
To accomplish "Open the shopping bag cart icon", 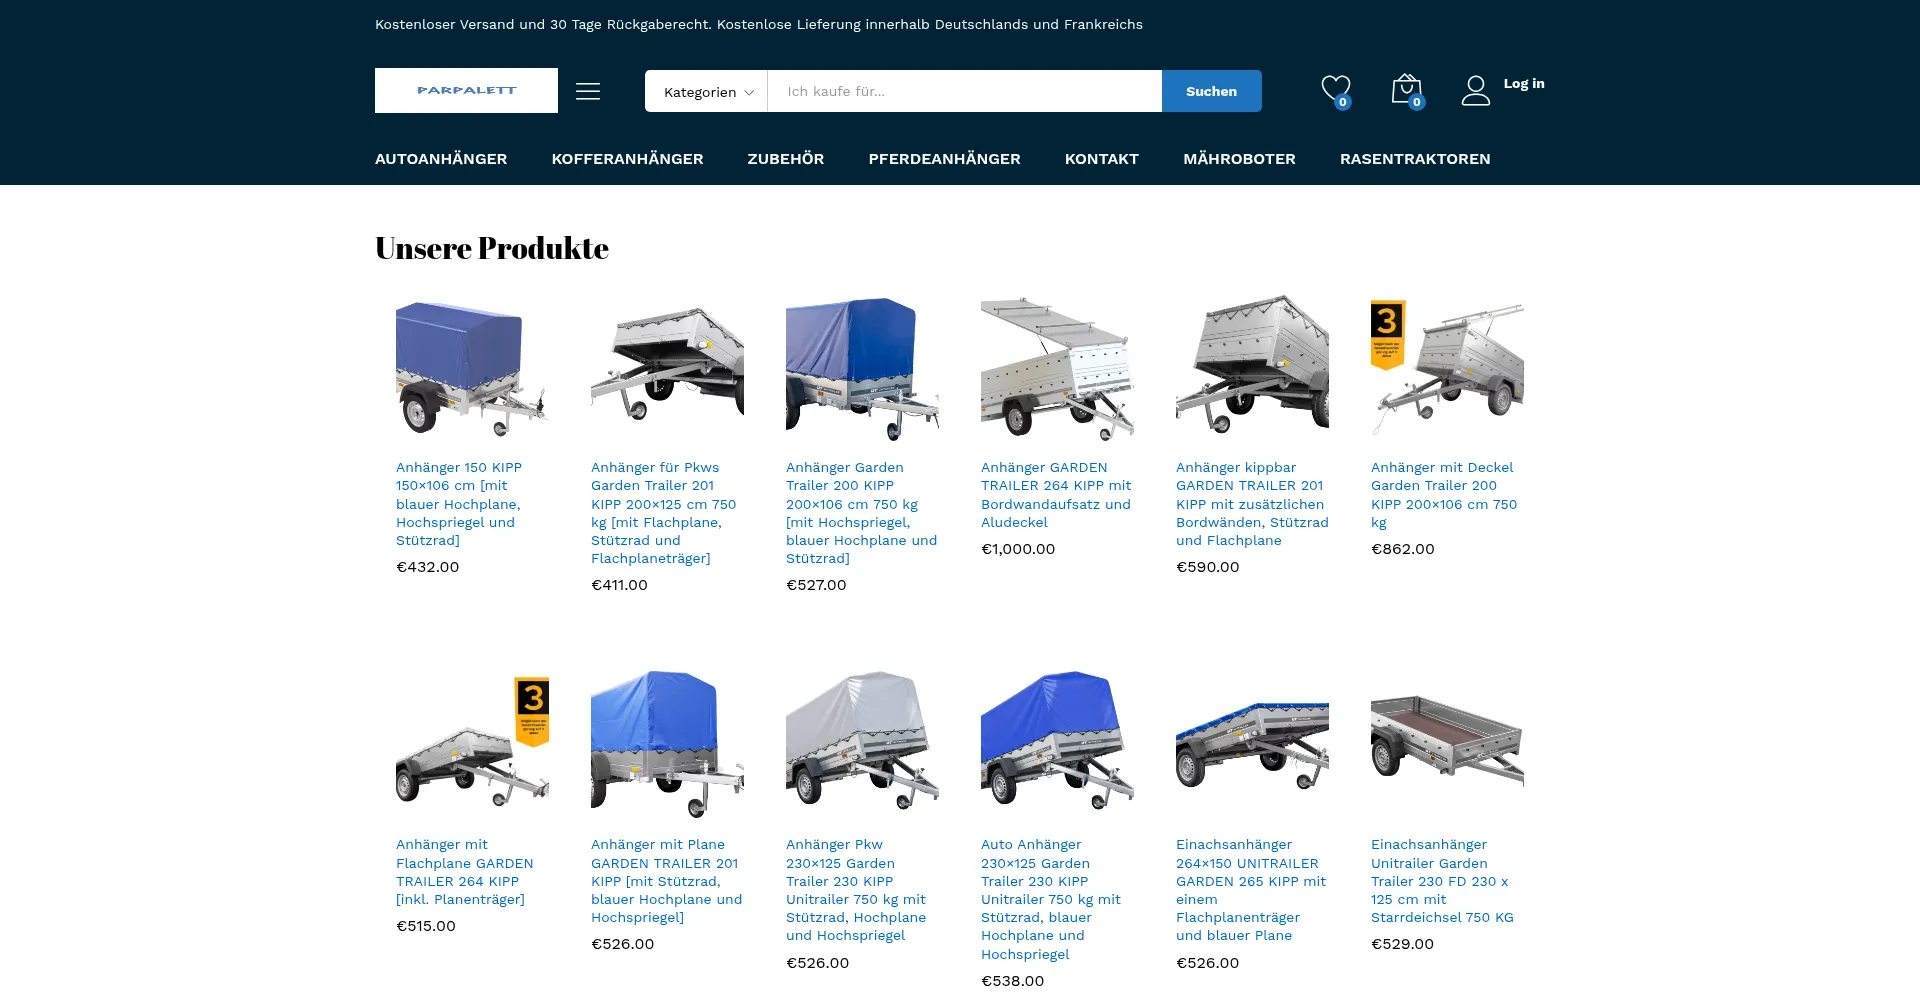I will tap(1407, 90).
